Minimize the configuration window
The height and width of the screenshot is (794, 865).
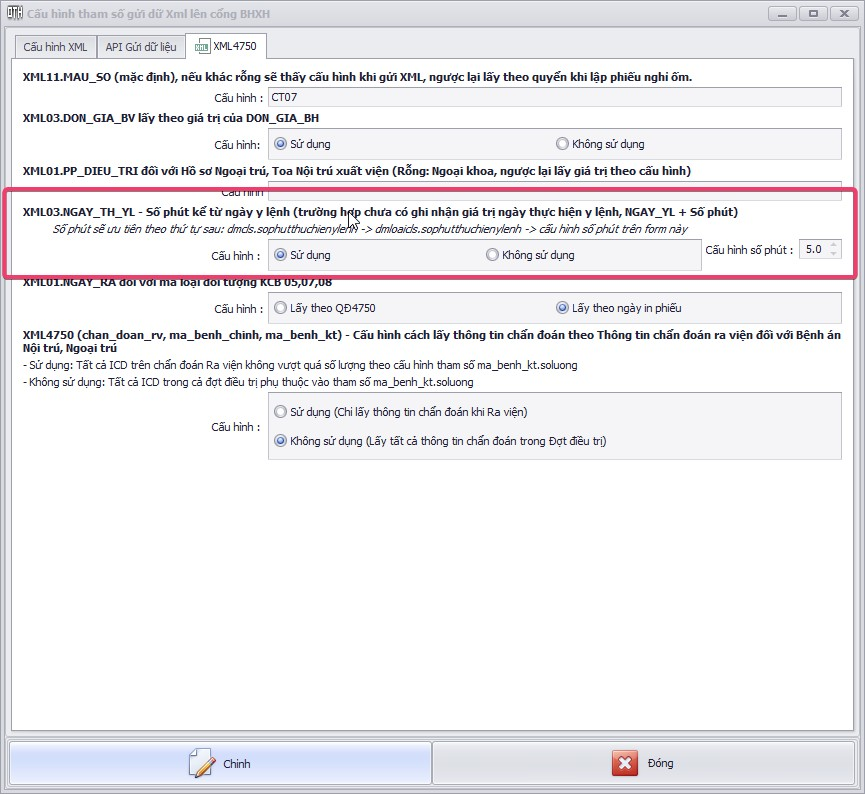[x=782, y=14]
